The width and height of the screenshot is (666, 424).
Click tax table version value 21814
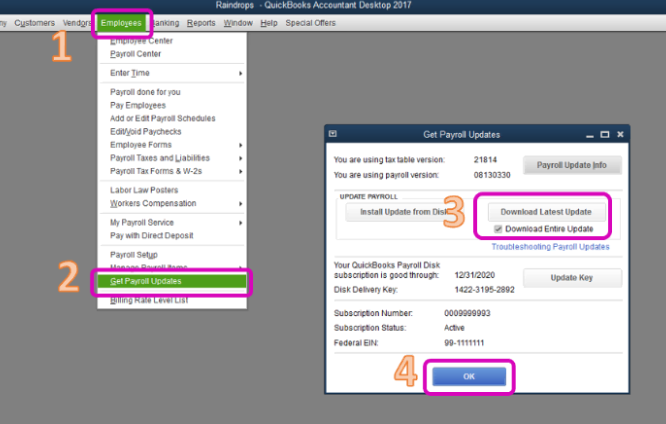coord(485,160)
